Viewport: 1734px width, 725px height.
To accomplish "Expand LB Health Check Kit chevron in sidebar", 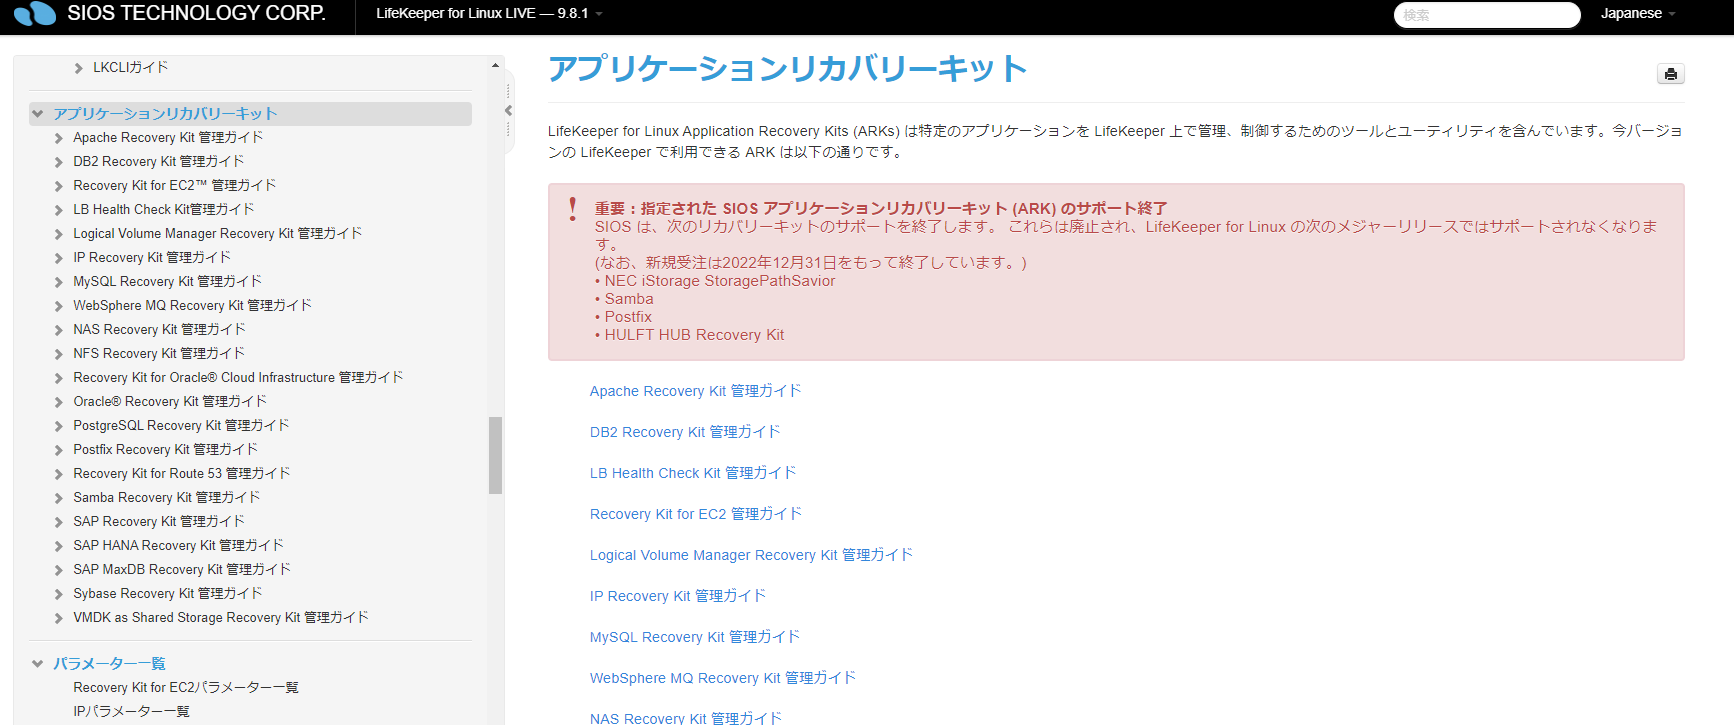I will (59, 210).
